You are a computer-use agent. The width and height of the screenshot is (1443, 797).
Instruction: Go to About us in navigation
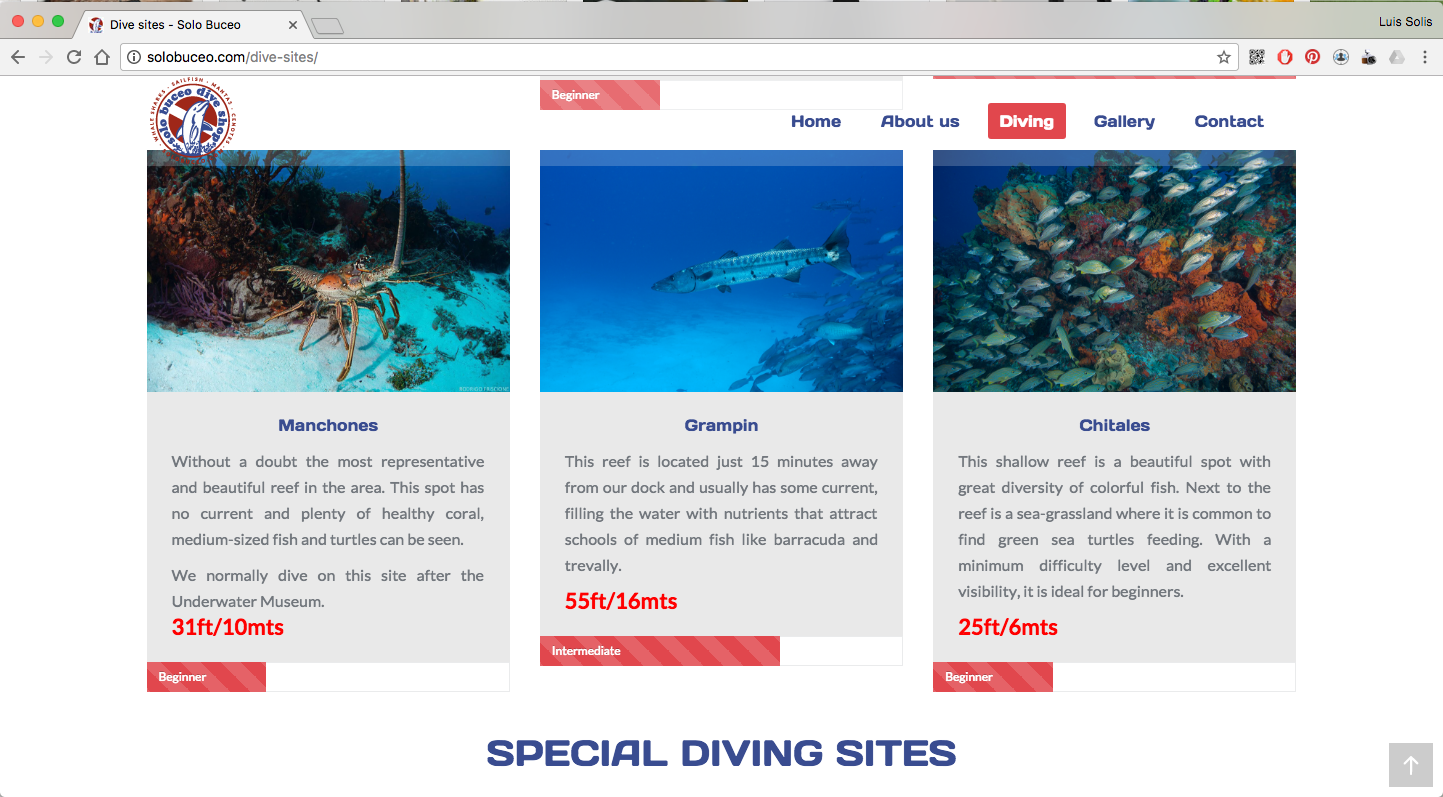920,121
